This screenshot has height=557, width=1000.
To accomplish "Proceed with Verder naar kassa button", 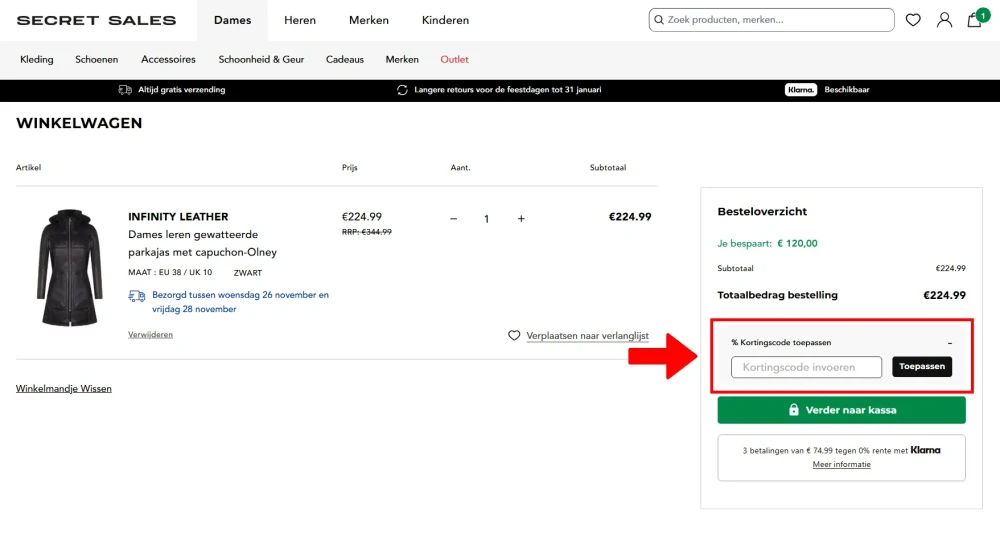I will 841,410.
